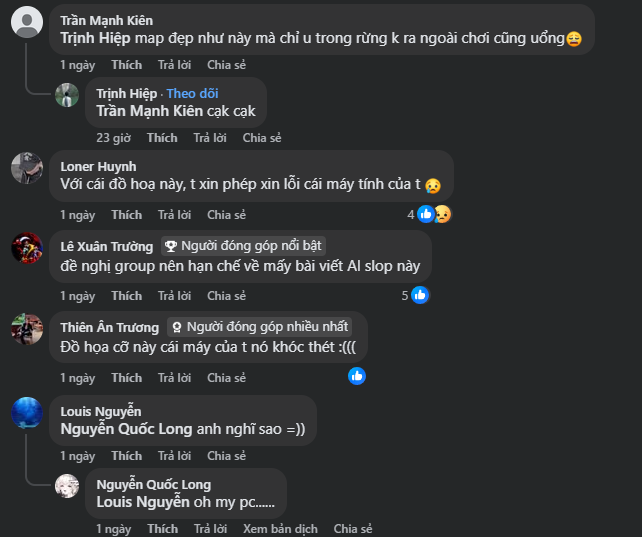Image resolution: width=642 pixels, height=537 pixels.
Task: Open Trịnh Hiệp's profile picture
Action: [67, 95]
